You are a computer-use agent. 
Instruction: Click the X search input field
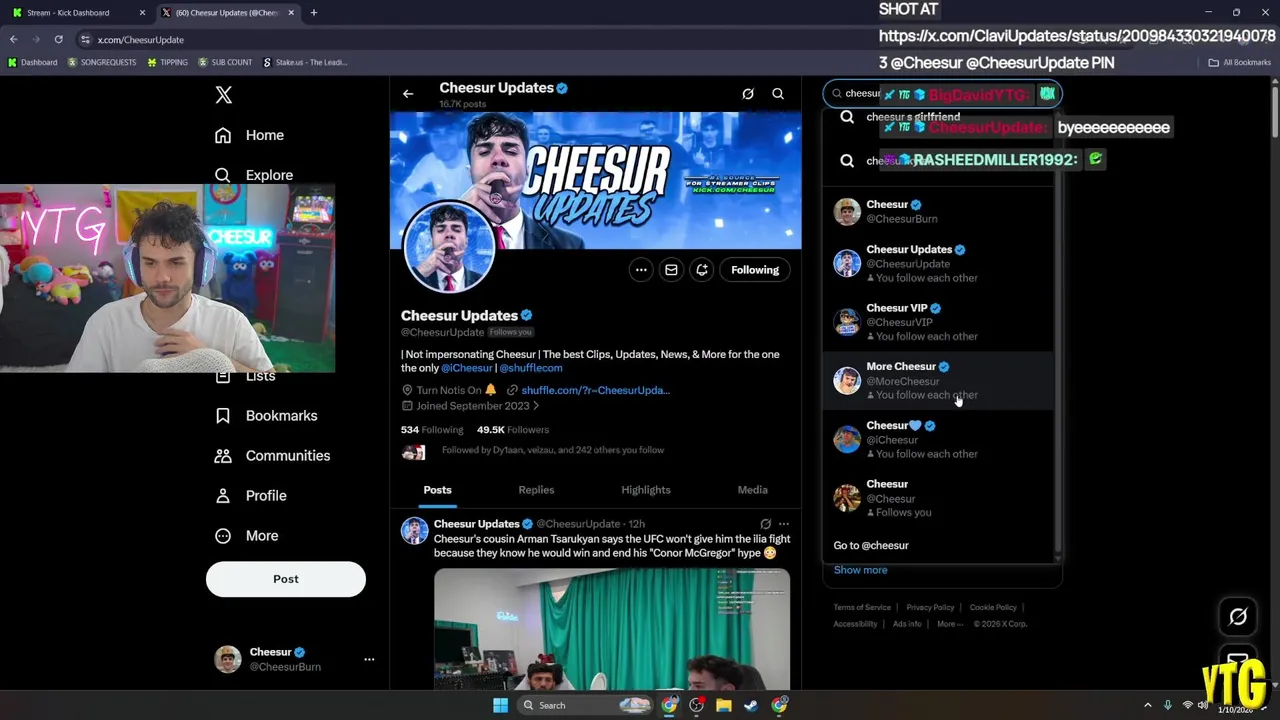(x=941, y=94)
